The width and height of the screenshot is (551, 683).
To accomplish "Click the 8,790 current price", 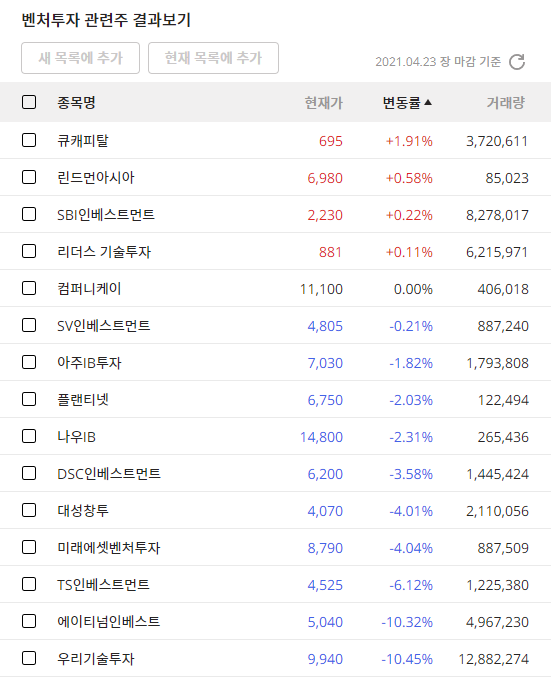I will coord(325,548).
